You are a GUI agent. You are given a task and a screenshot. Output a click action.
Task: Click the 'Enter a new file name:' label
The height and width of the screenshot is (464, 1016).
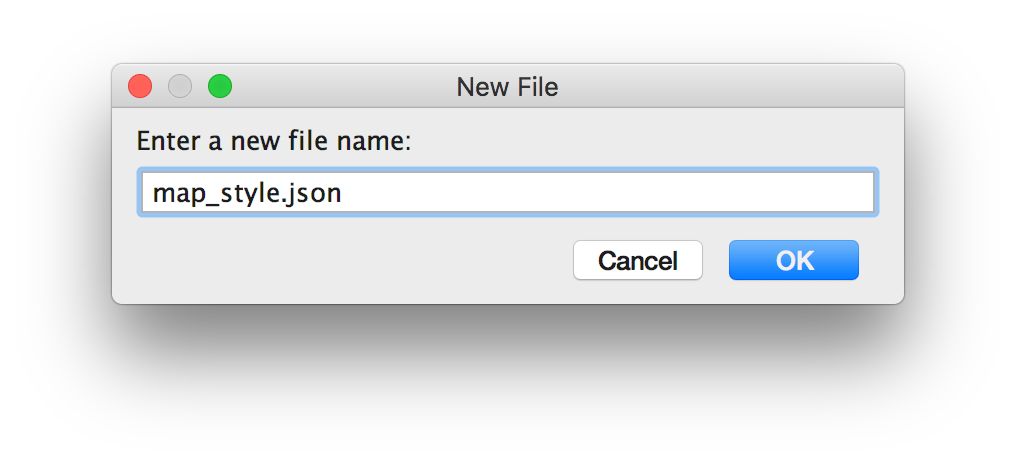[274, 142]
